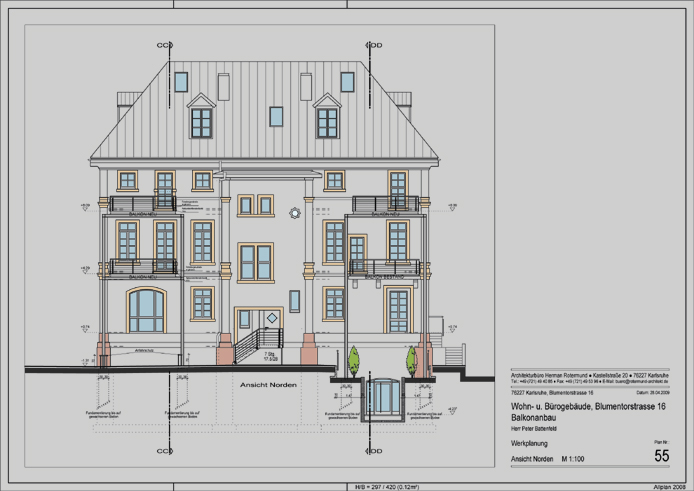Select the glazed basement entrance door
The width and height of the screenshot is (694, 491).
382,392
